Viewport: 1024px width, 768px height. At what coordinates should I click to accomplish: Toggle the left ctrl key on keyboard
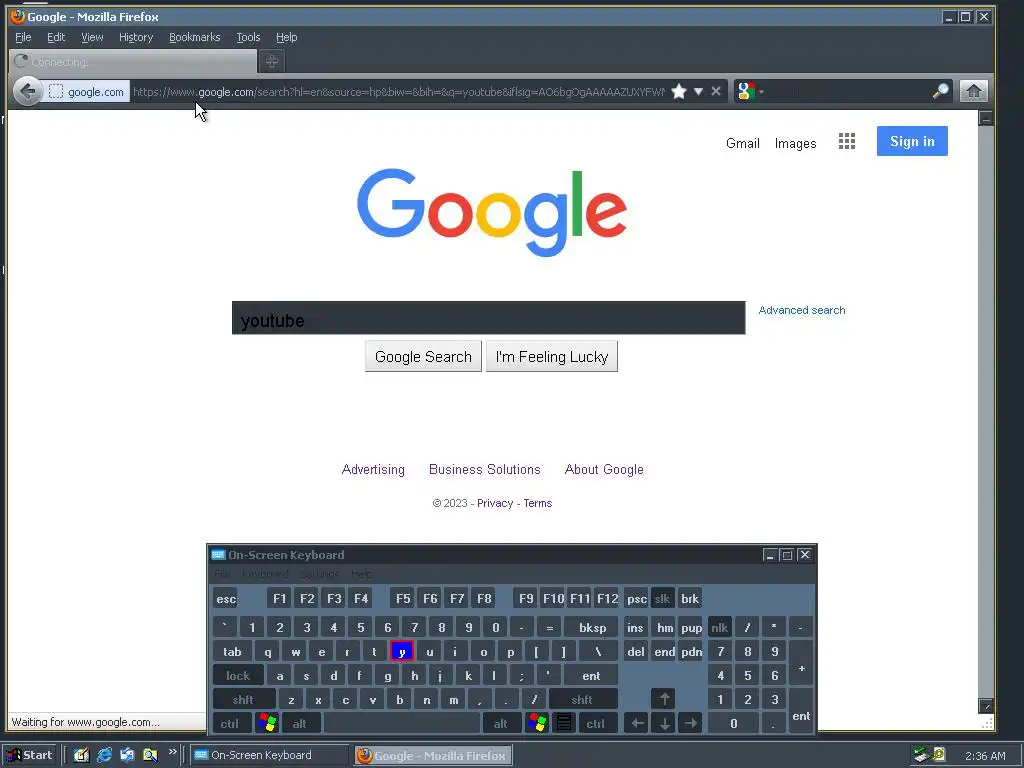pos(230,724)
